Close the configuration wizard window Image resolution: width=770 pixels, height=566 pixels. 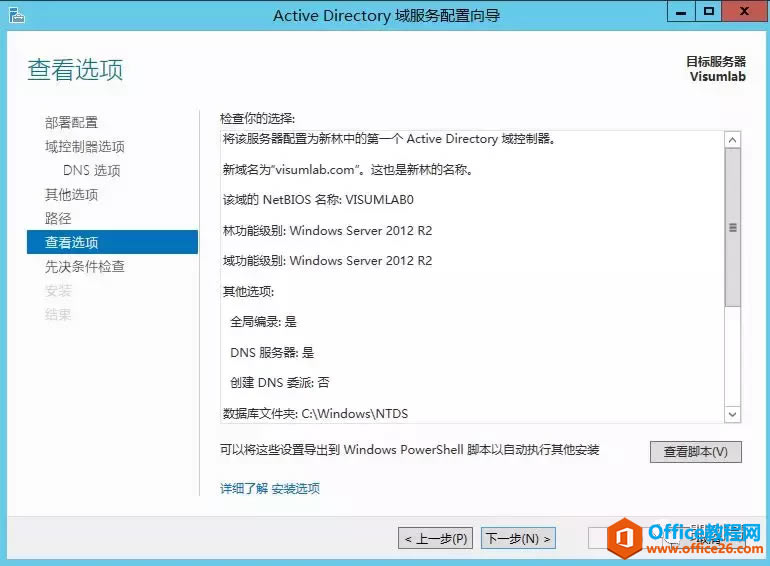[x=744, y=11]
